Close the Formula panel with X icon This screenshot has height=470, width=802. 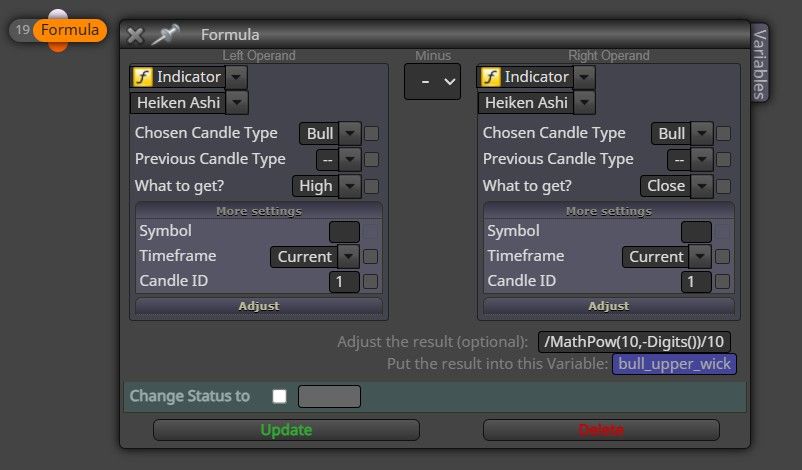click(x=135, y=35)
